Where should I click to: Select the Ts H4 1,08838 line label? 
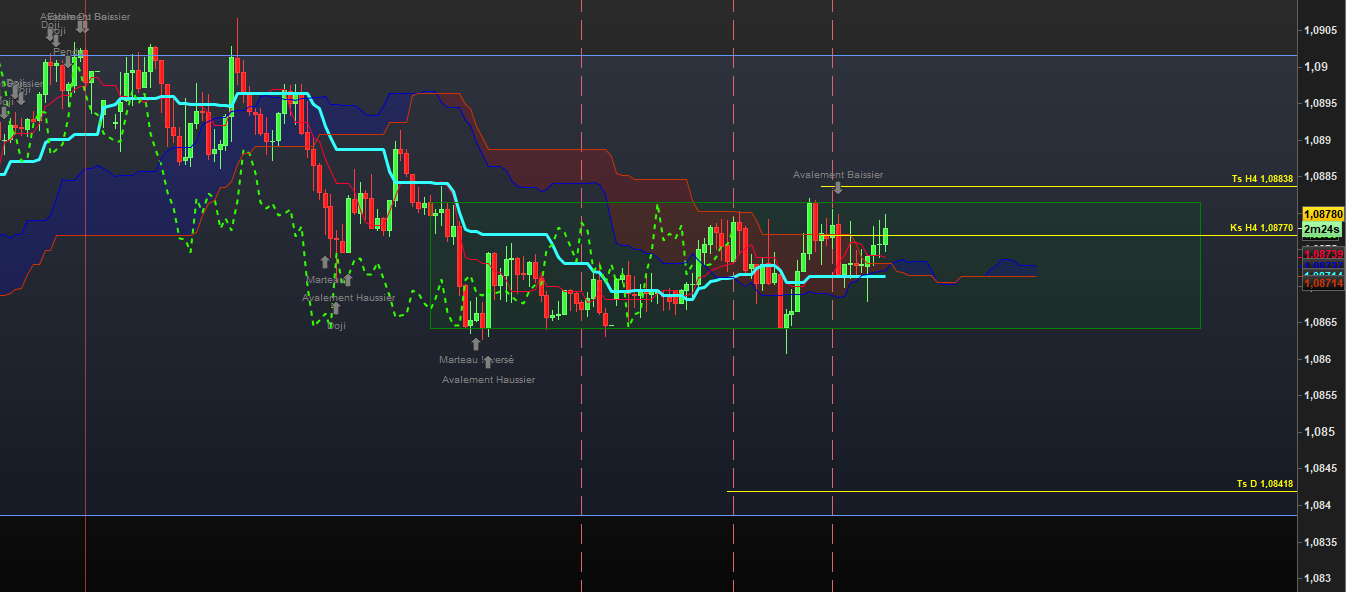(x=1262, y=179)
